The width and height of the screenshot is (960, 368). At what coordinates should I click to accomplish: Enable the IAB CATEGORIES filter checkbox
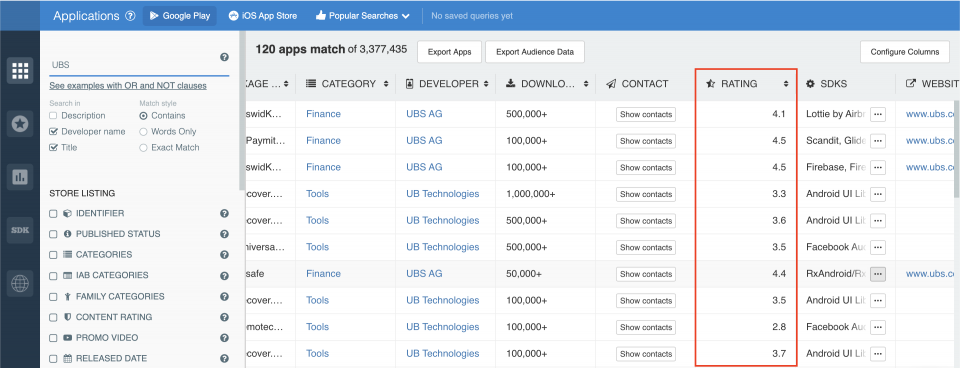53,276
